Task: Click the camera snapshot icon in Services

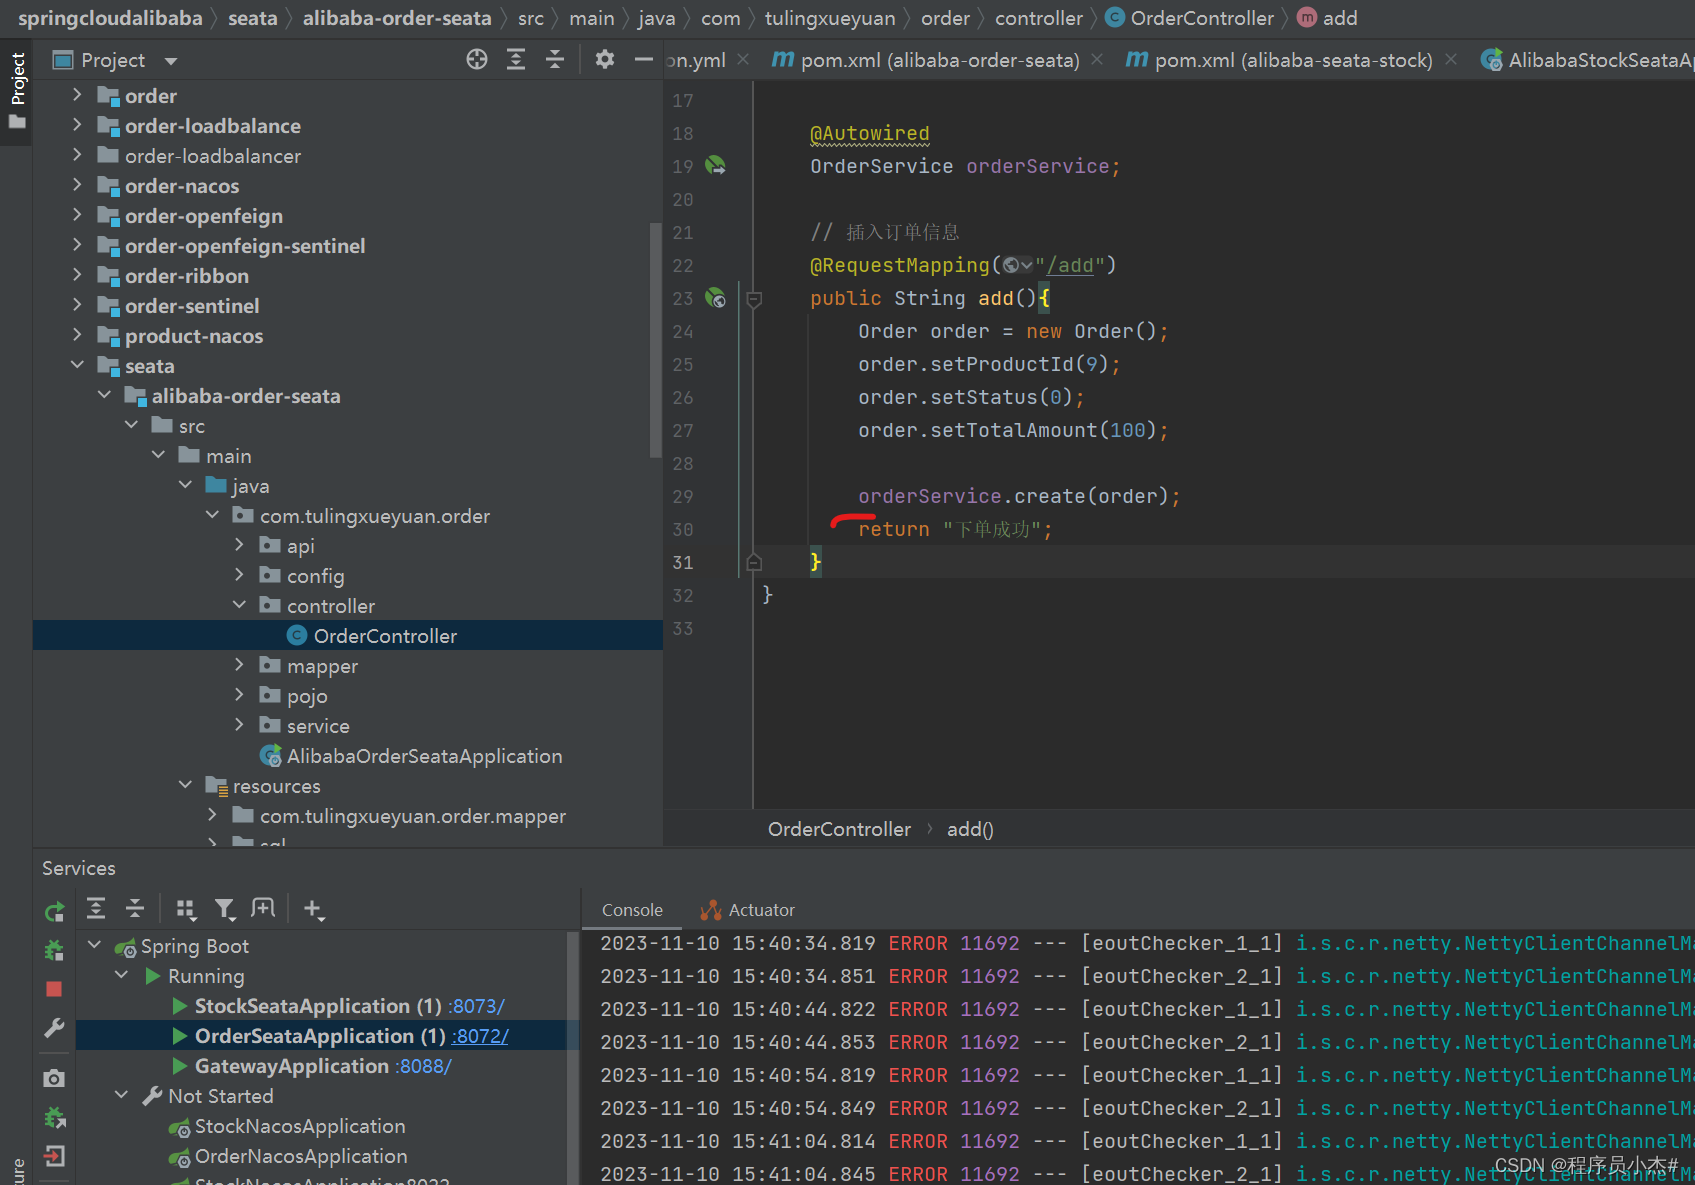Action: (55, 1079)
